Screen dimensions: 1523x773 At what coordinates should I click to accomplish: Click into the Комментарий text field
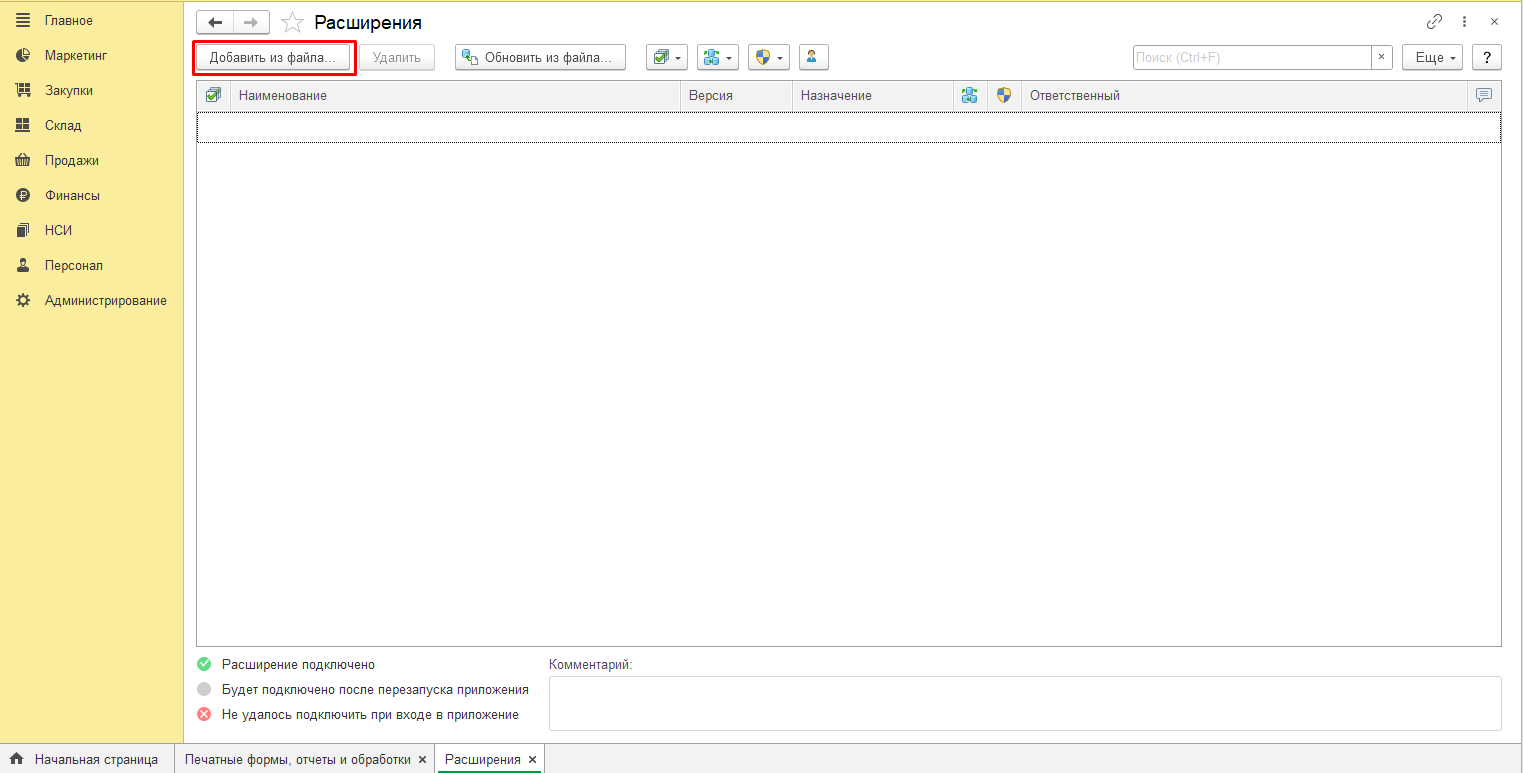point(1024,703)
